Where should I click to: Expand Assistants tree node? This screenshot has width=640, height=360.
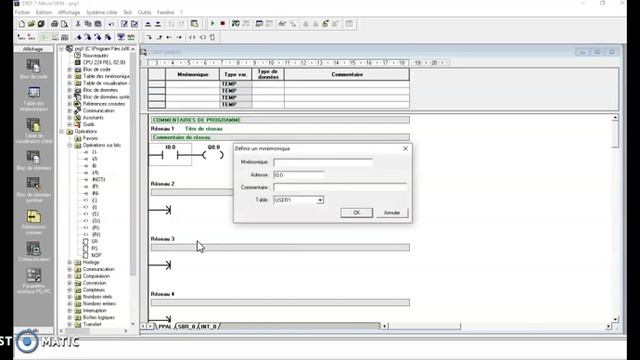click(x=70, y=118)
